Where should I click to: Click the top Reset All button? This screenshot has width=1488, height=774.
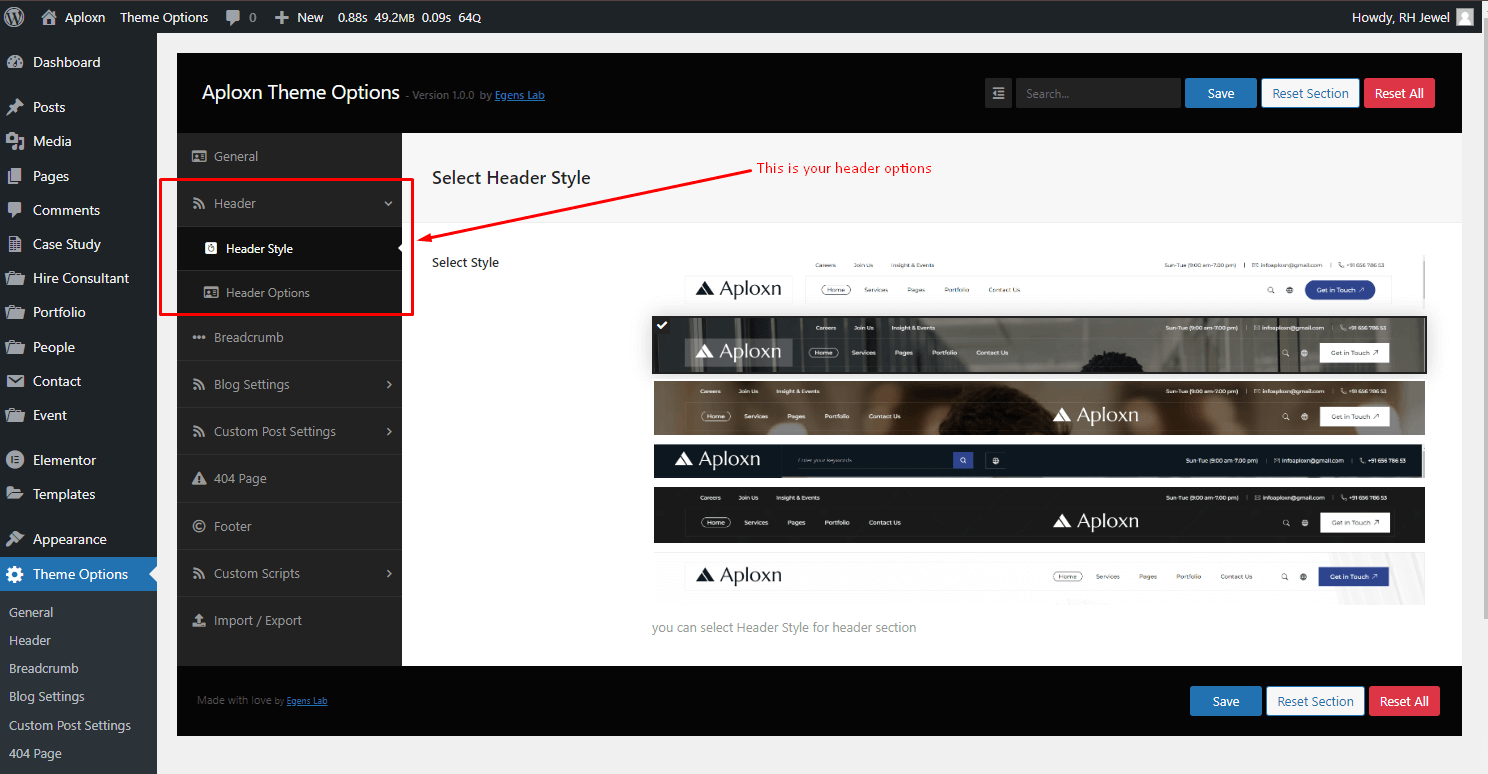point(1399,93)
